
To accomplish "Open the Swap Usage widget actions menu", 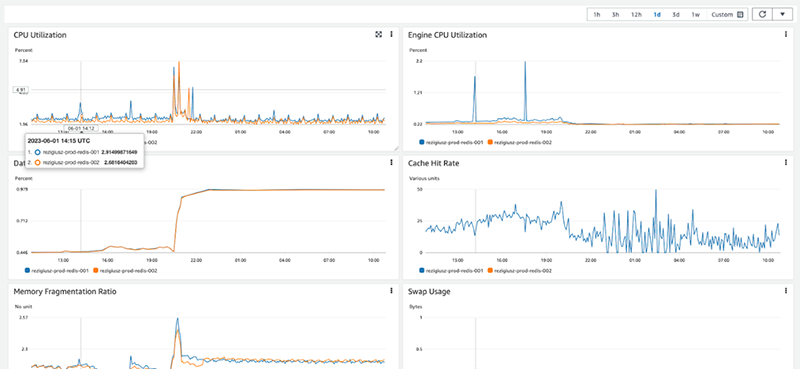I will point(786,290).
